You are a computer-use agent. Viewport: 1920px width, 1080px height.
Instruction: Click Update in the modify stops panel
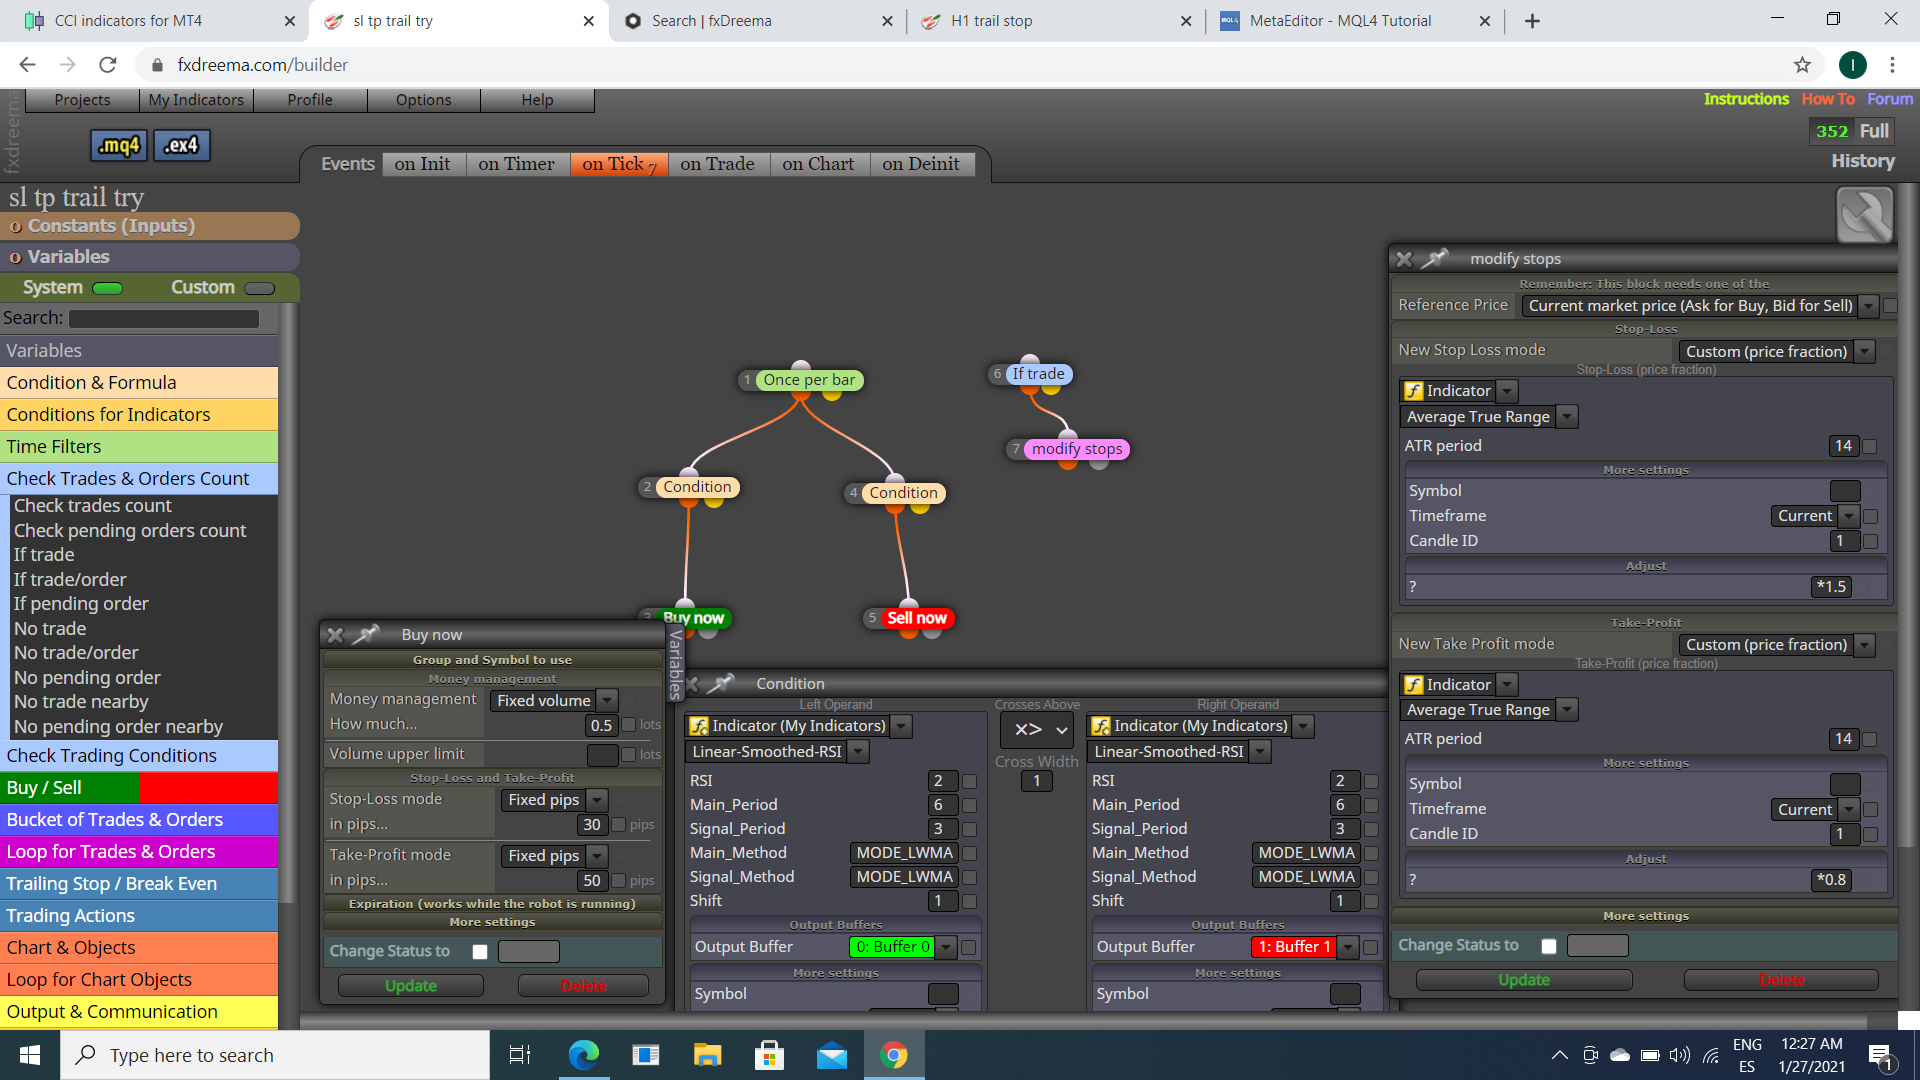[x=1524, y=980]
